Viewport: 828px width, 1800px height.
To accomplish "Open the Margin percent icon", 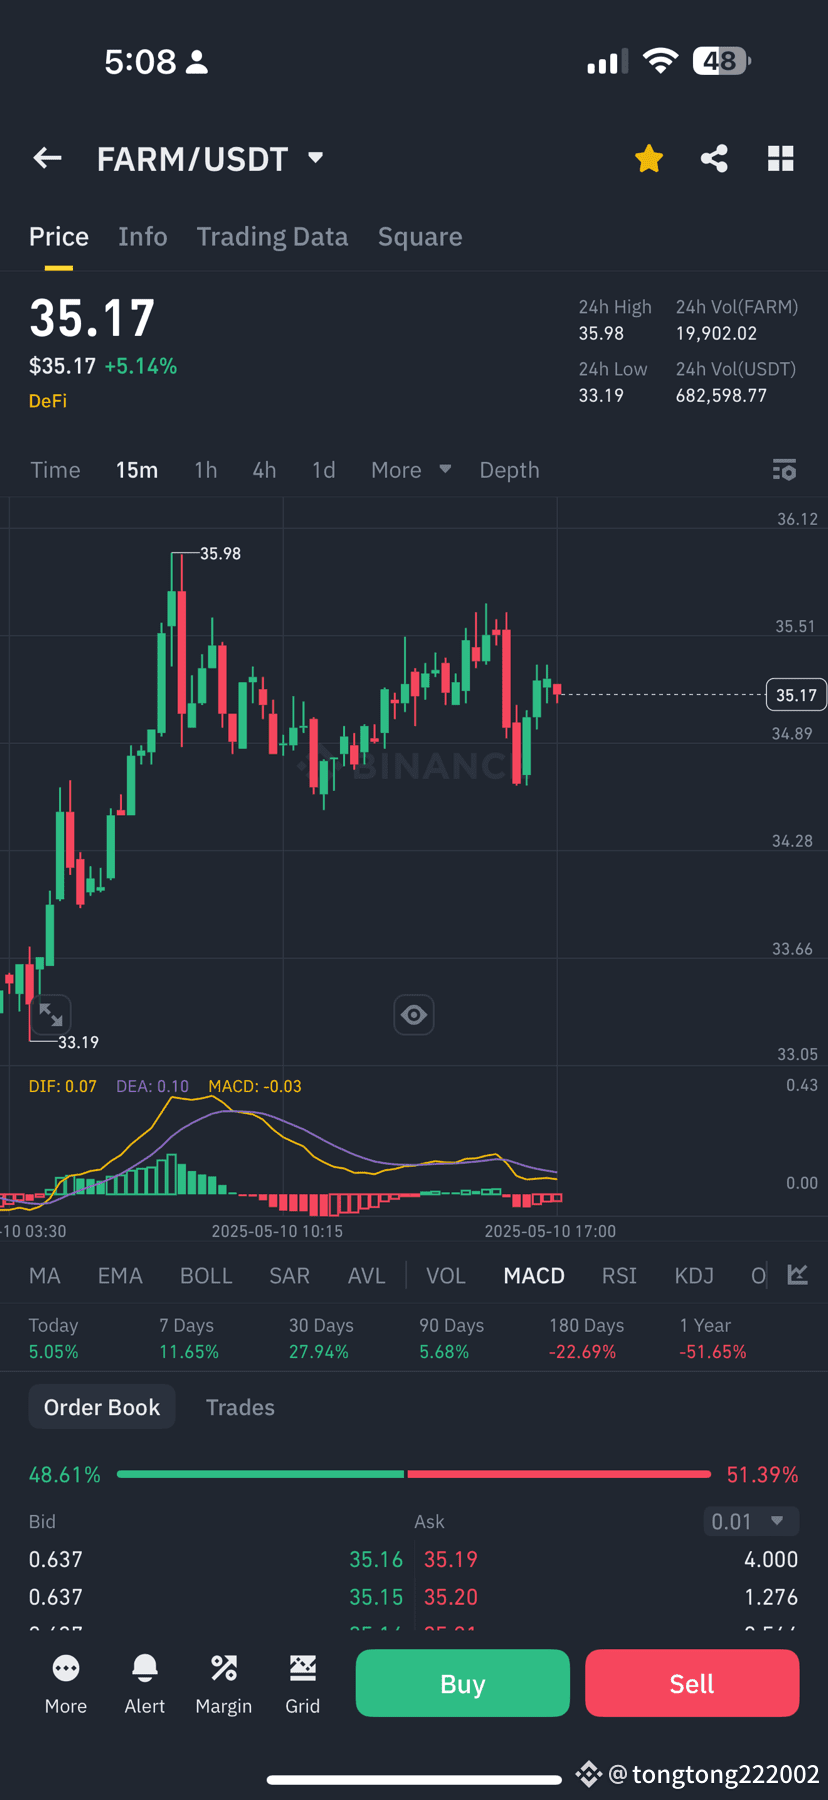I will [224, 1683].
